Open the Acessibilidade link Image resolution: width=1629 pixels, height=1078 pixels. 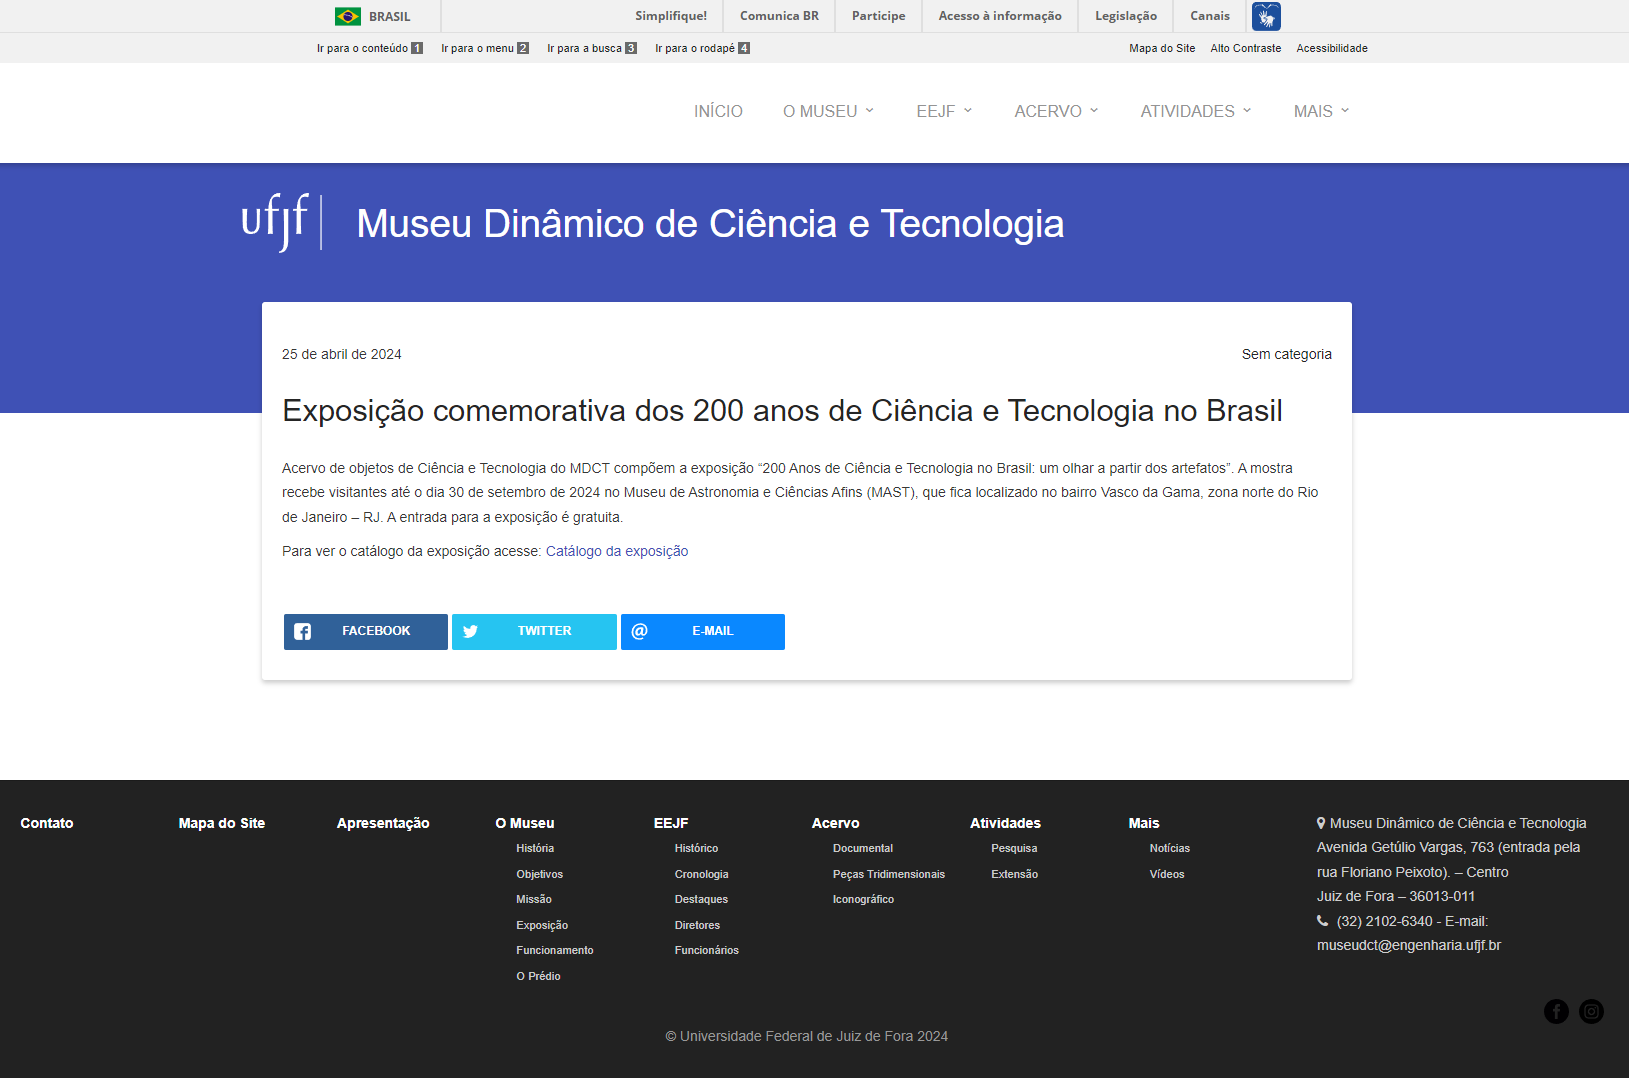click(x=1332, y=48)
